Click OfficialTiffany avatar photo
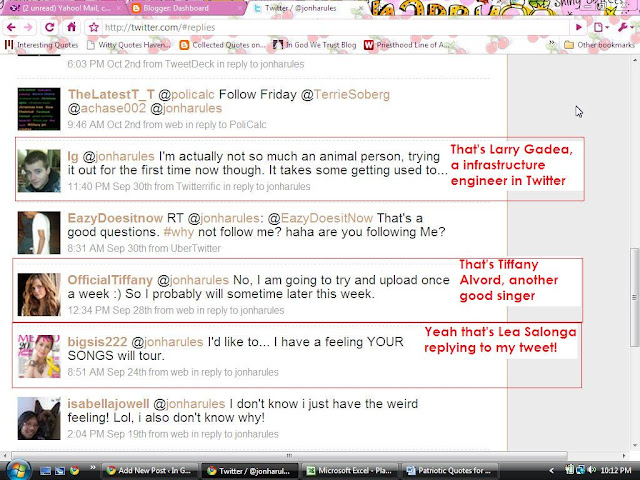The image size is (640, 480). (39, 295)
